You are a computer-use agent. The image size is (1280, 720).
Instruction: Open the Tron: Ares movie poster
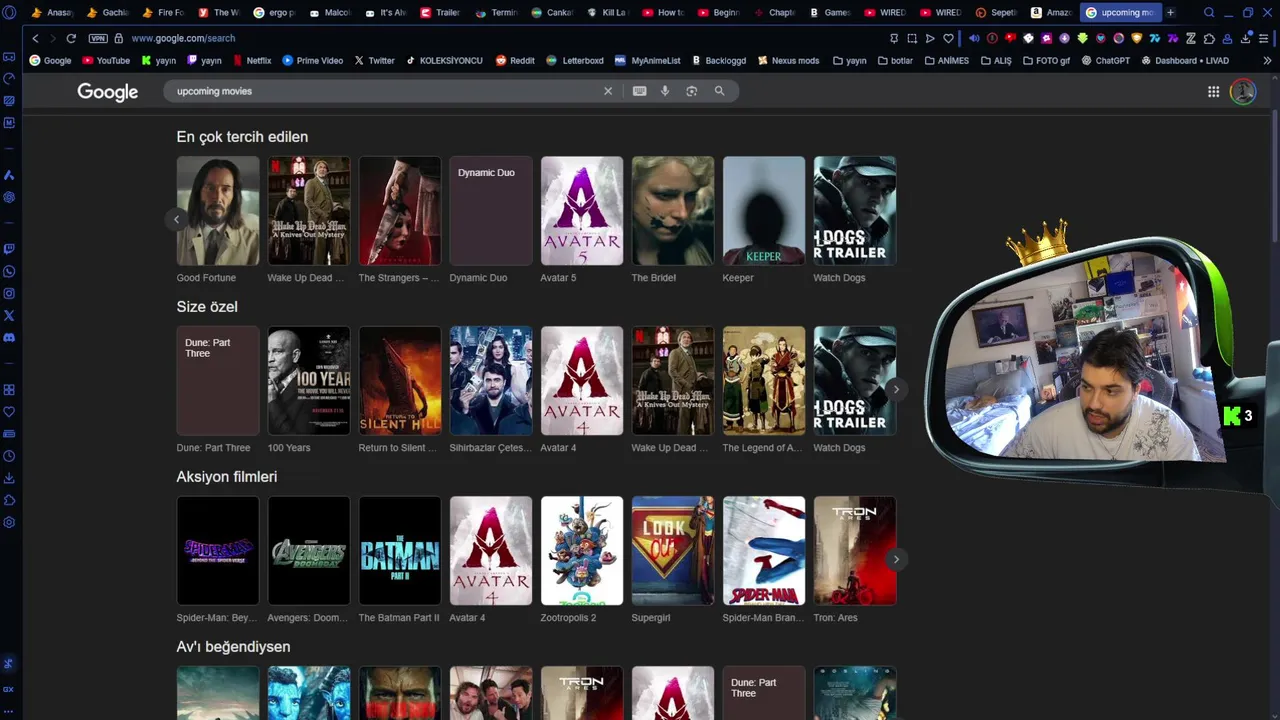(x=855, y=551)
